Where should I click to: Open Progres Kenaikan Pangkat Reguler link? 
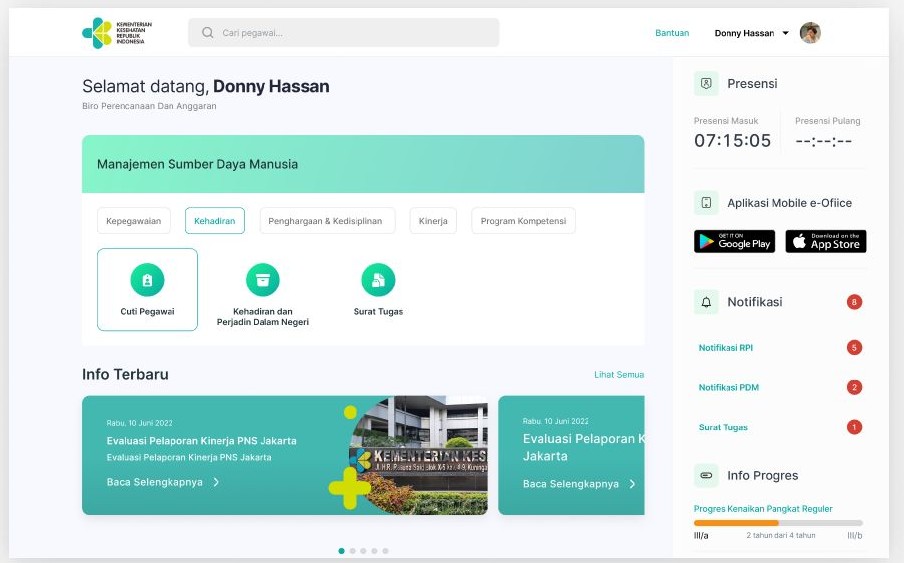pyautogui.click(x=763, y=509)
